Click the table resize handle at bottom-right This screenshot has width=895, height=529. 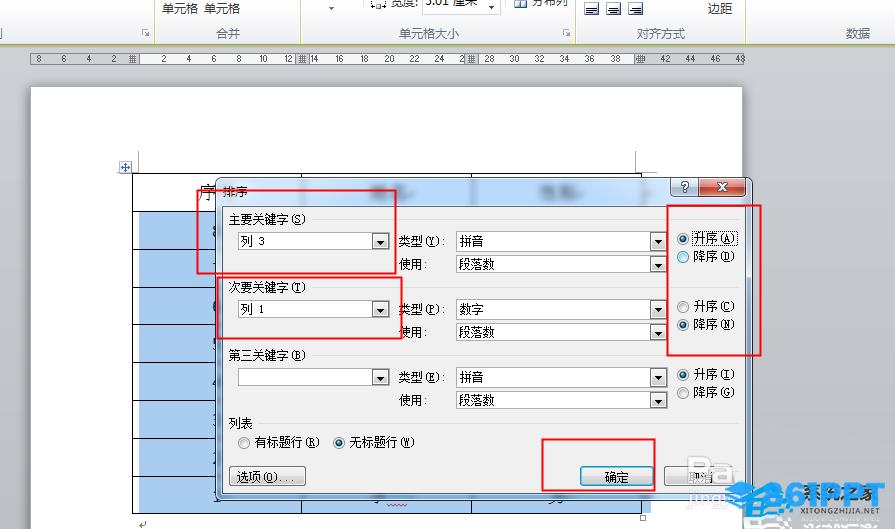click(643, 518)
